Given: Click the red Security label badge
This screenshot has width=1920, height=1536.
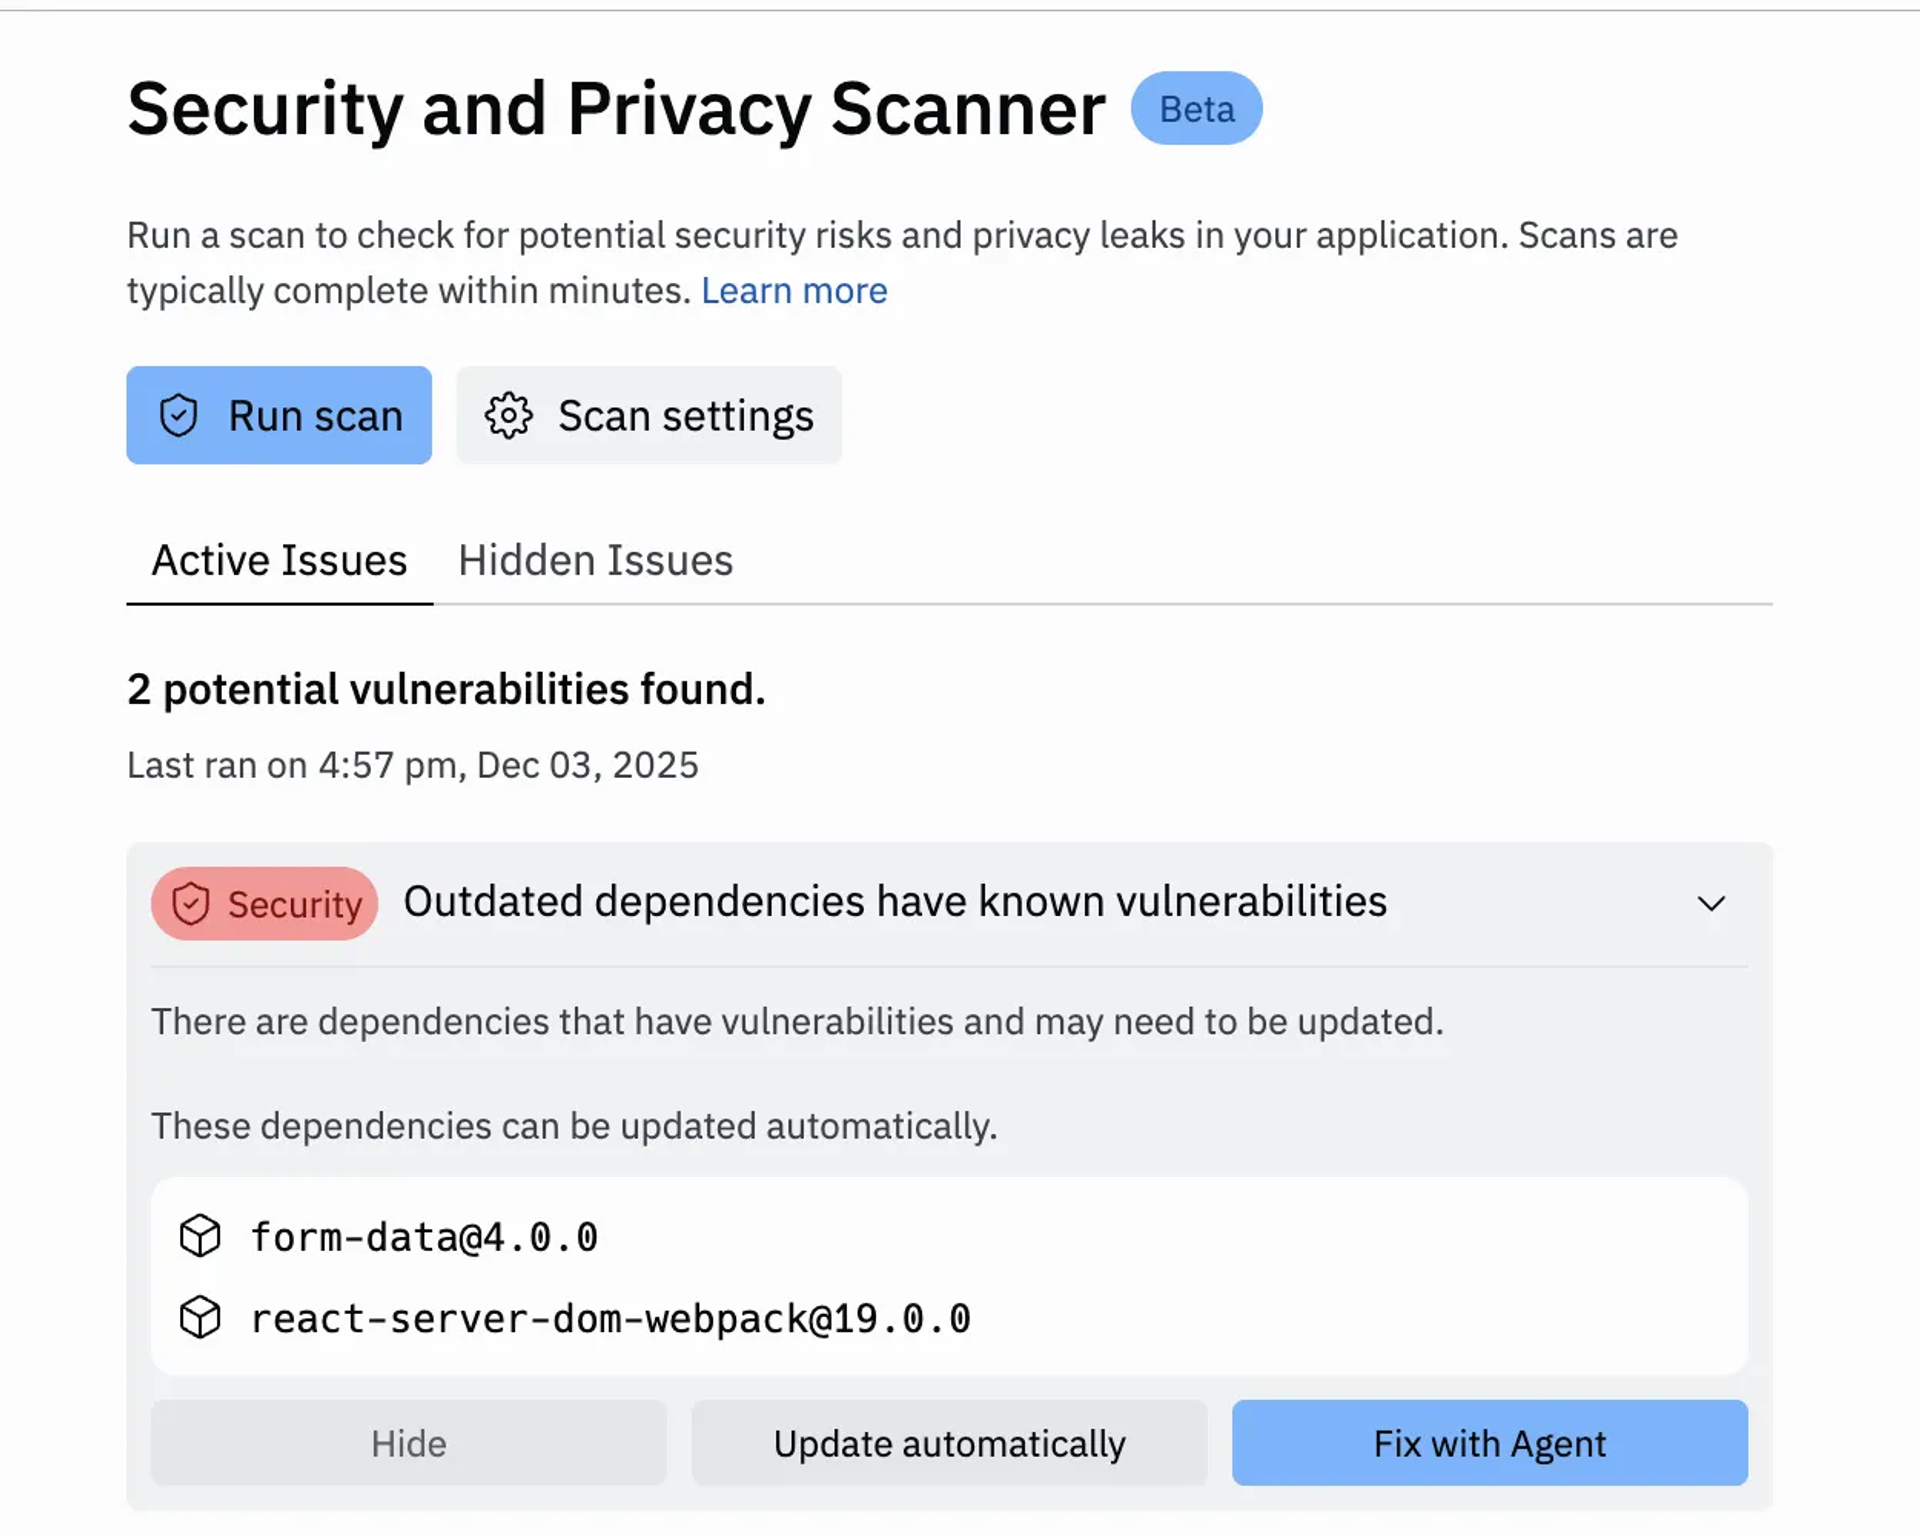Looking at the screenshot, I should pos(263,903).
